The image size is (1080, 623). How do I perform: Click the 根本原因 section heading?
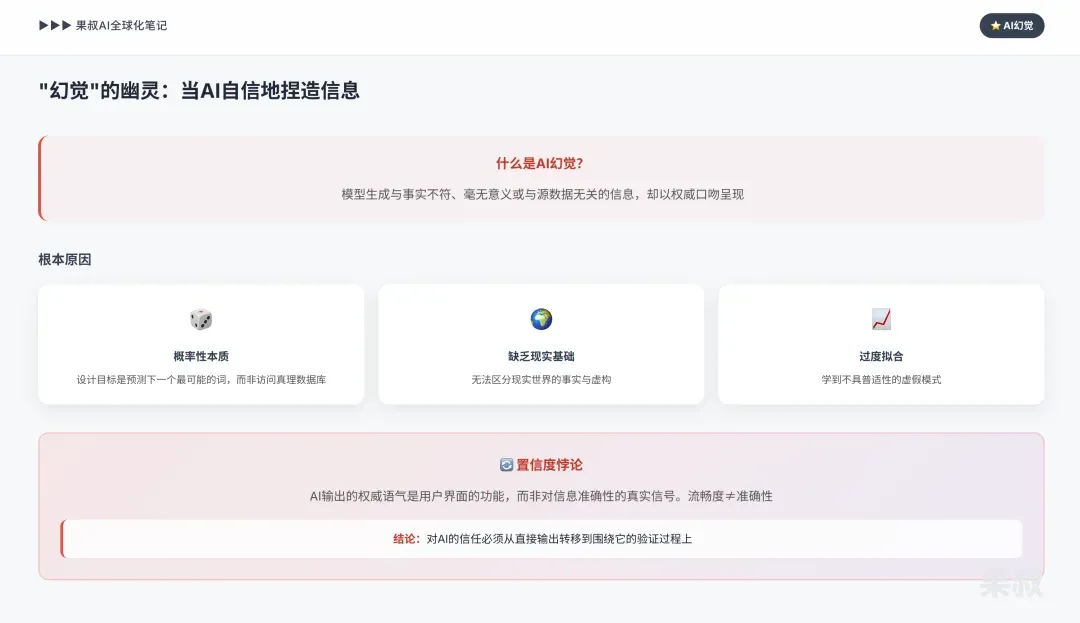[x=65, y=260]
